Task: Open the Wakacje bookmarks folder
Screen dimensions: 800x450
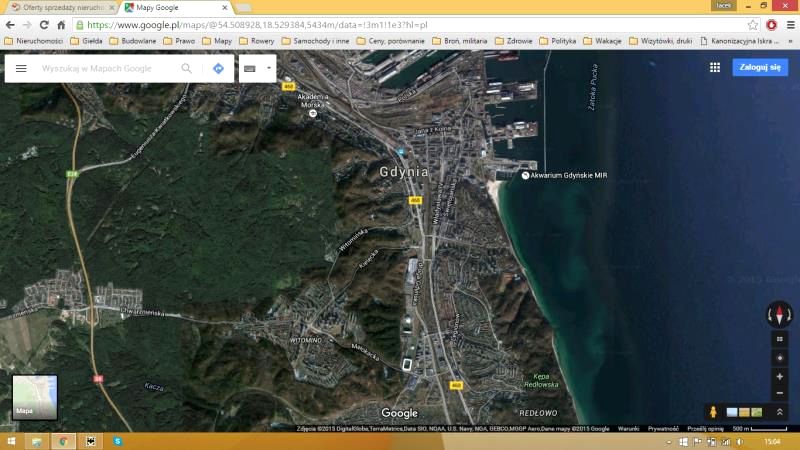Action: (602, 41)
